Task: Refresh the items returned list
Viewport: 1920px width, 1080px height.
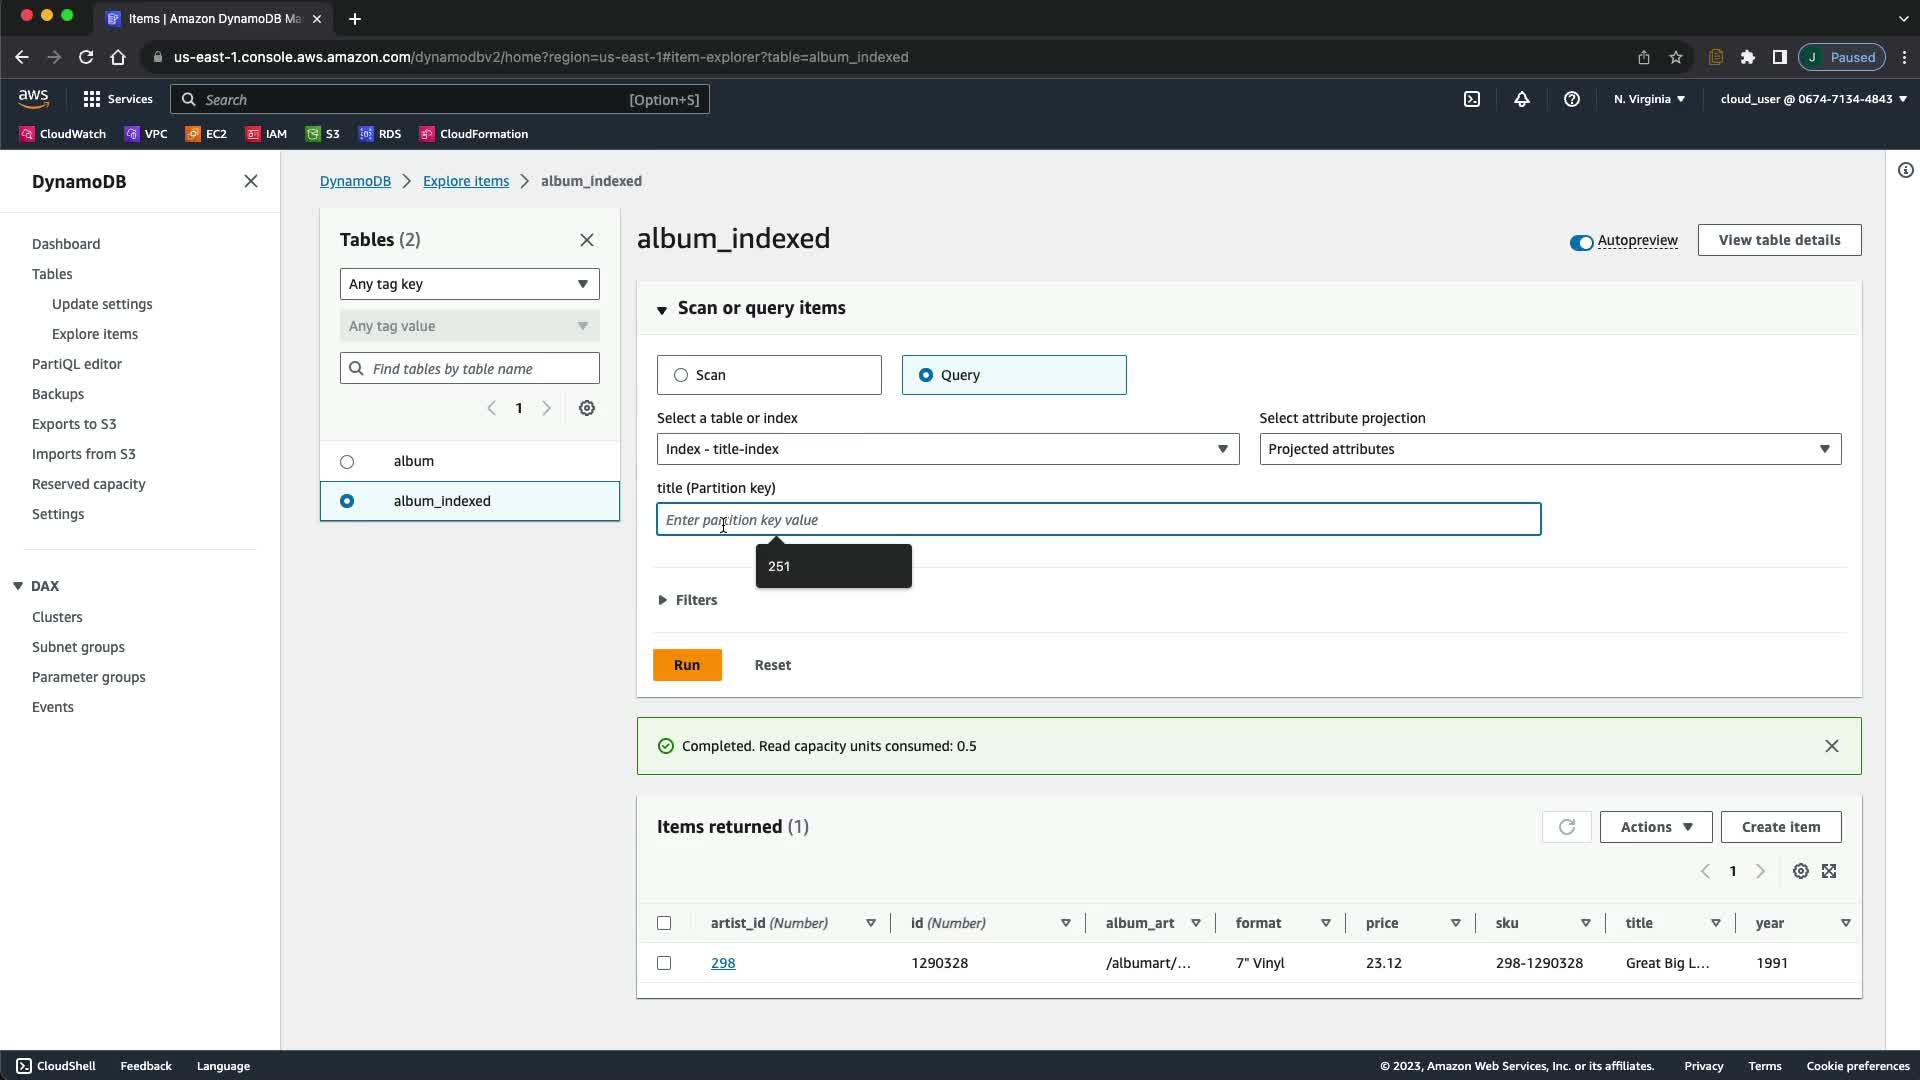Action: coord(1566,827)
